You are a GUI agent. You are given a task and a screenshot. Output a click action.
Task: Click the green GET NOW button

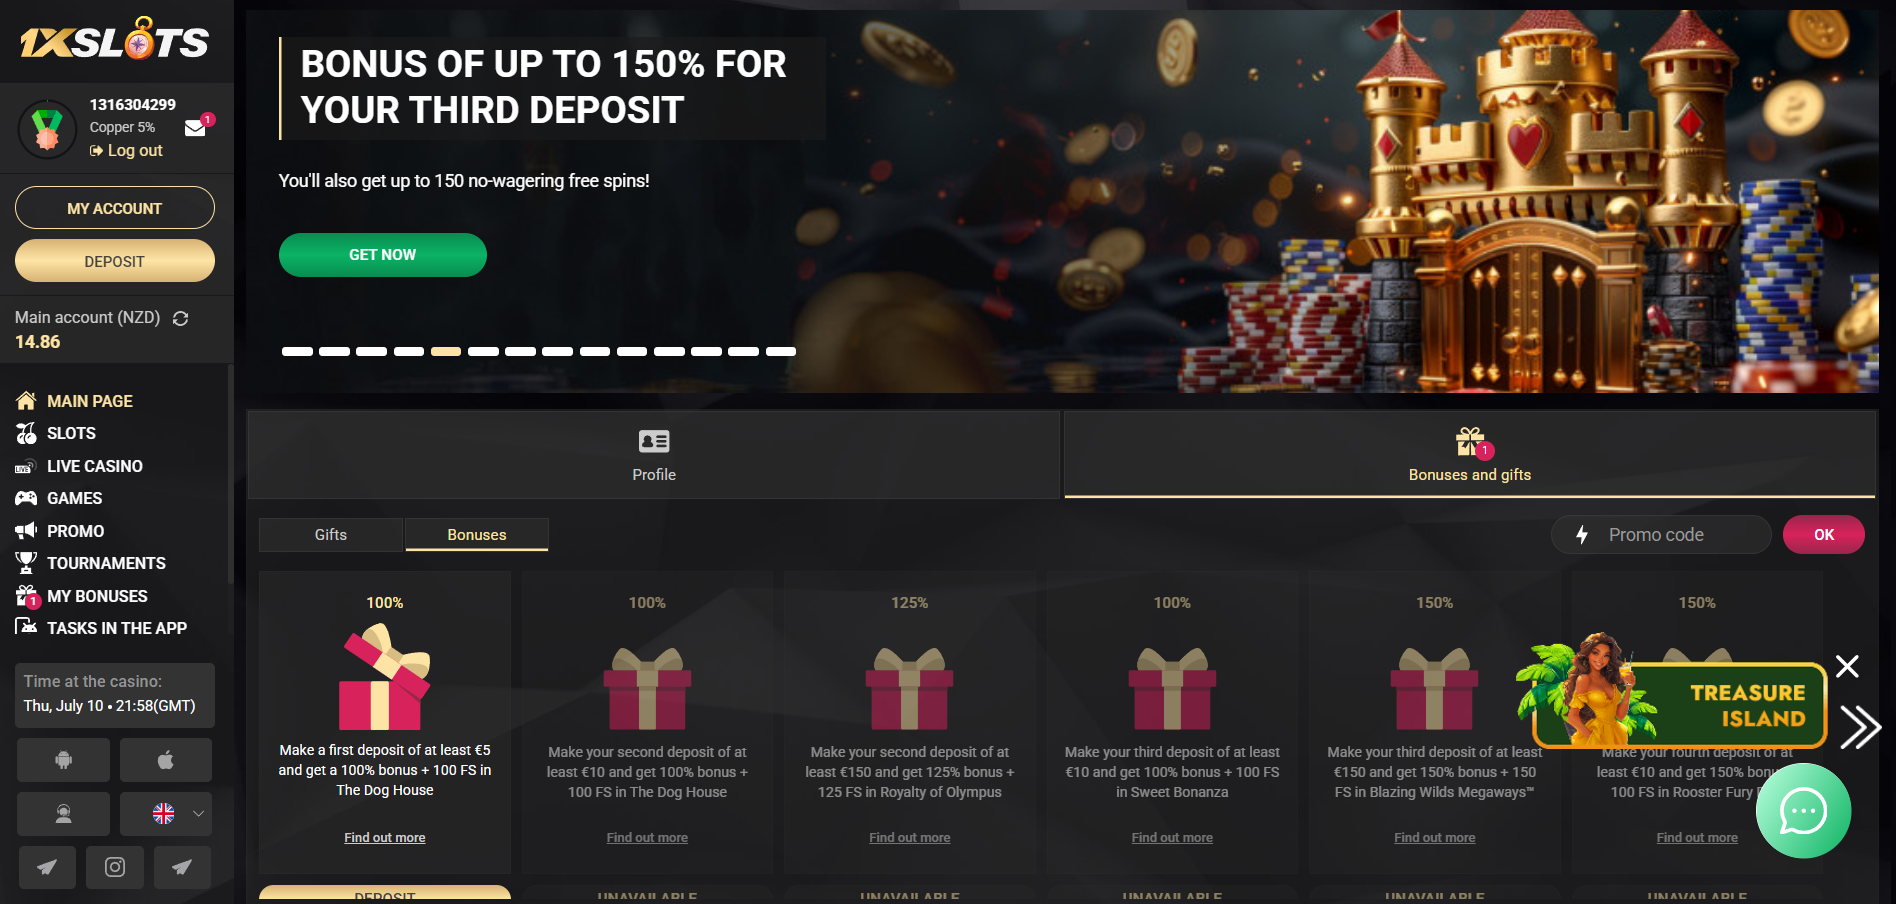[383, 255]
